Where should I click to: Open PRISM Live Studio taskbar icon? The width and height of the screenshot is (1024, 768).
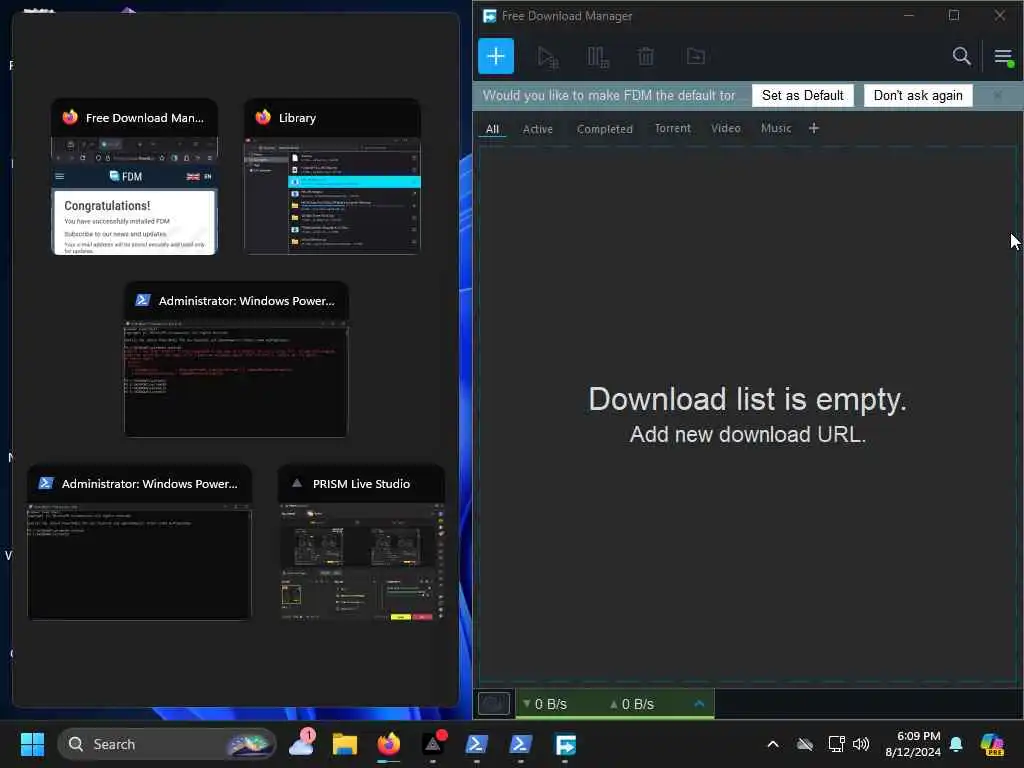pyautogui.click(x=434, y=744)
